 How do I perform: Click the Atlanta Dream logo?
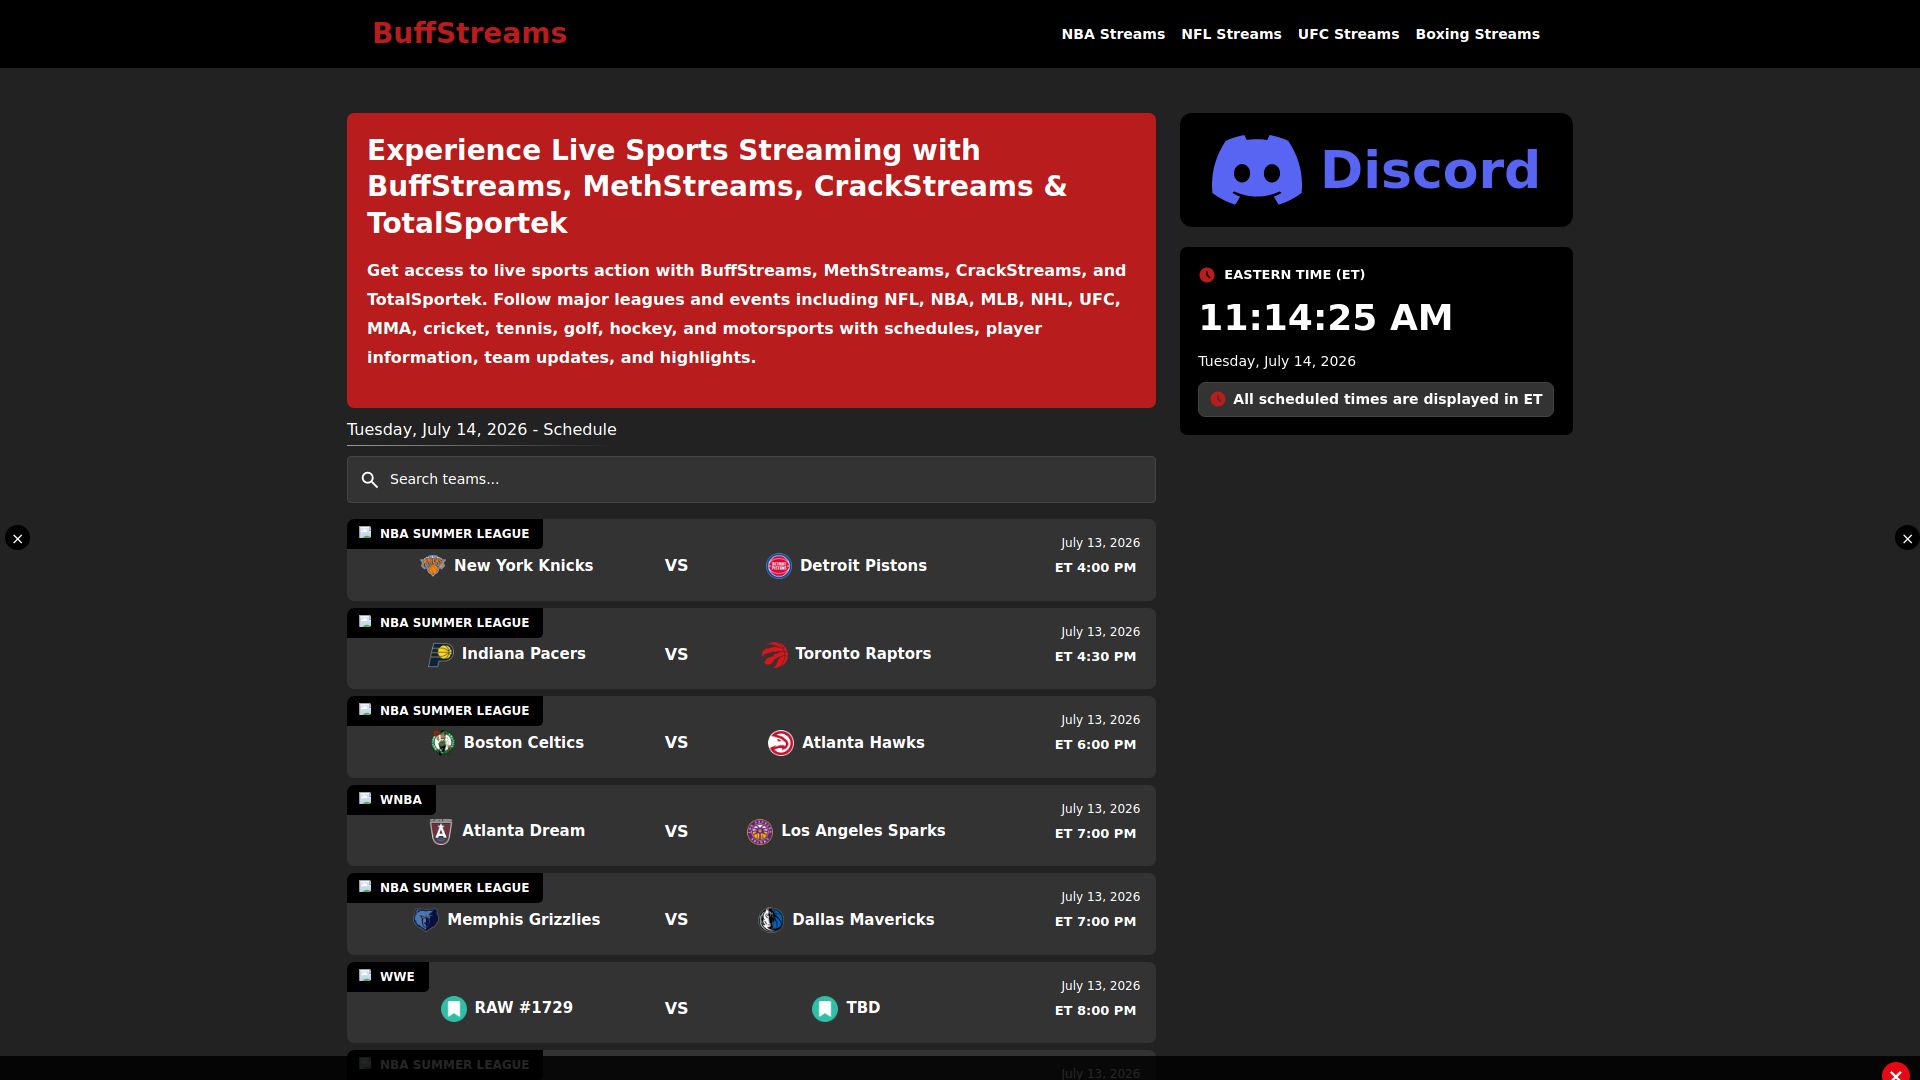tap(441, 831)
